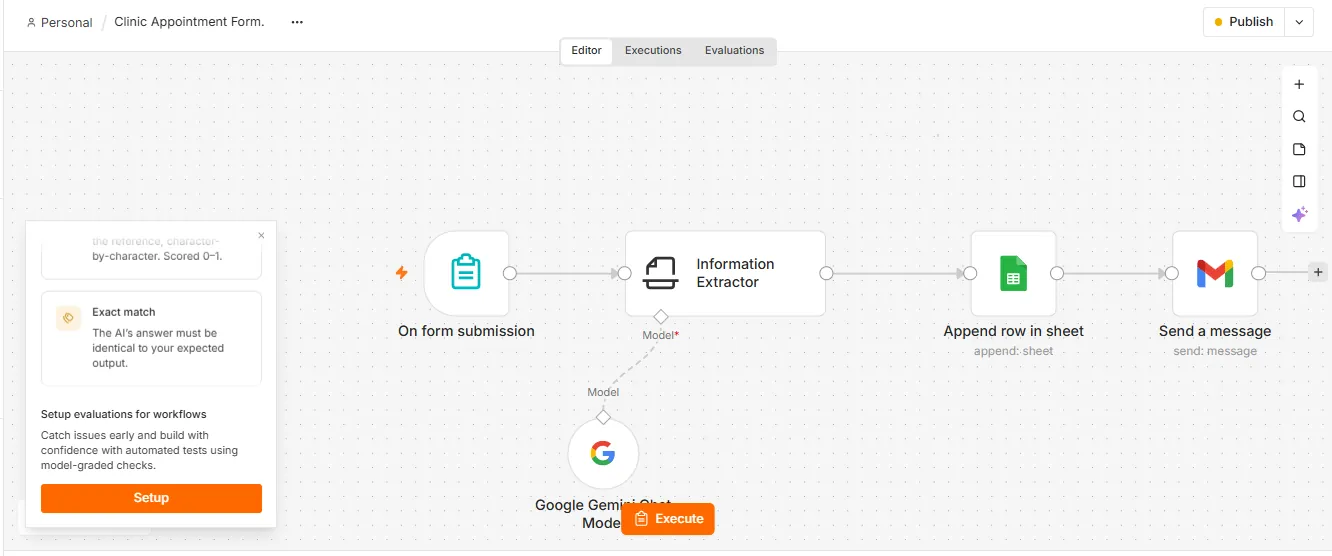Click the orange Setup button
The height and width of the screenshot is (556, 1332).
click(151, 498)
